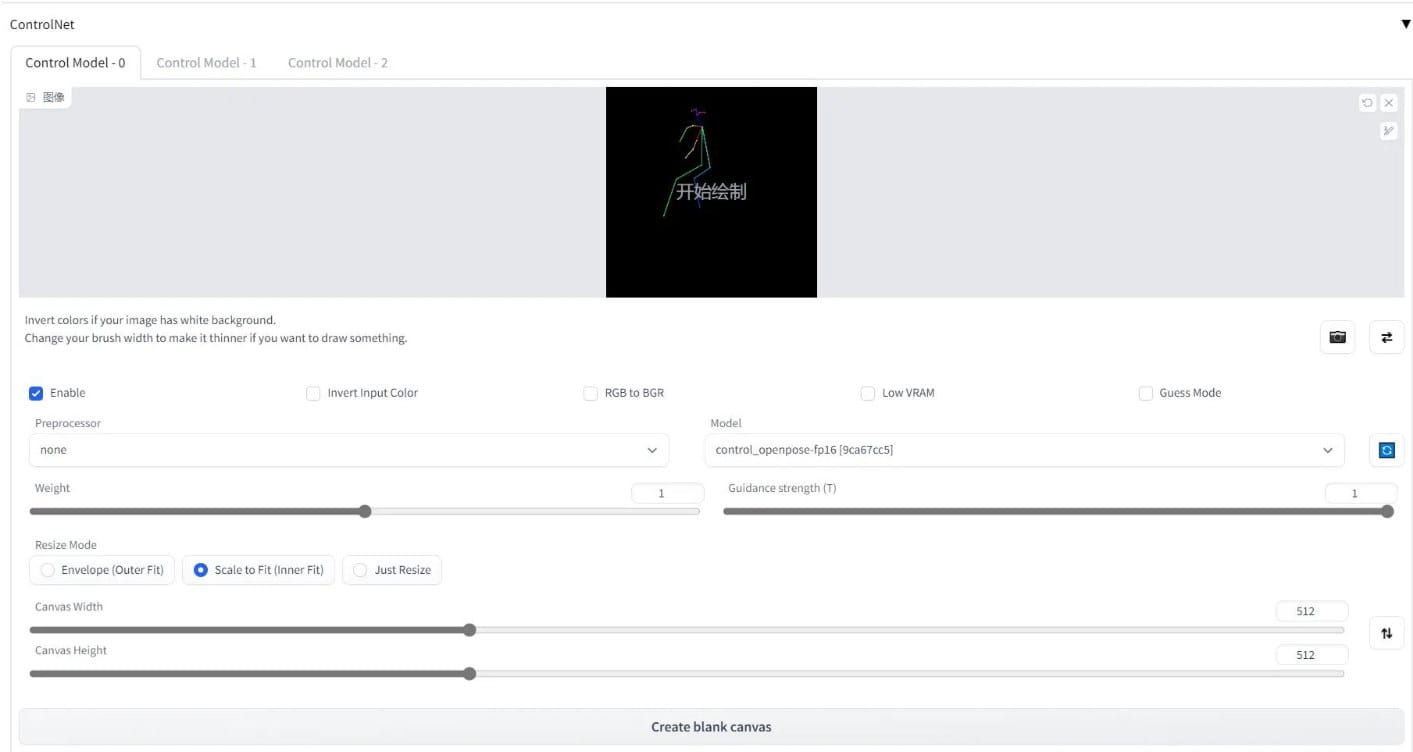
Task: Select Envelope (Outer Fit) resize mode
Action: (102, 570)
